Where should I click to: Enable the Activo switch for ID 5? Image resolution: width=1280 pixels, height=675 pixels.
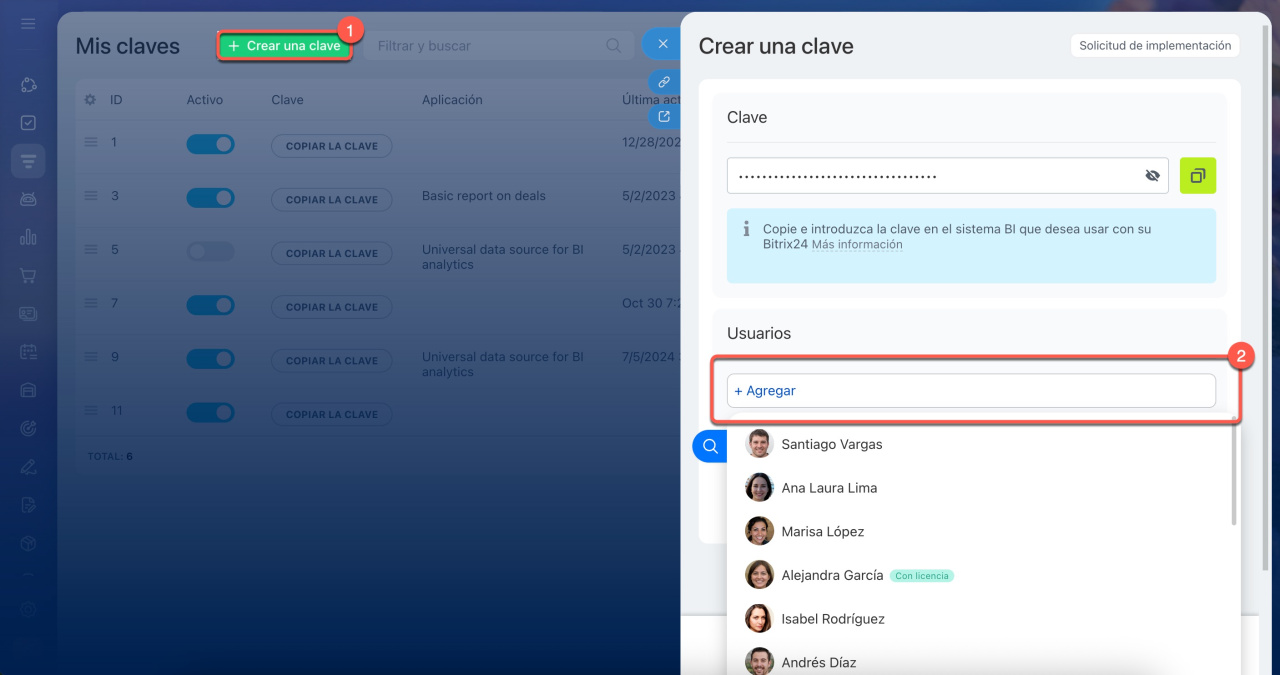(210, 252)
